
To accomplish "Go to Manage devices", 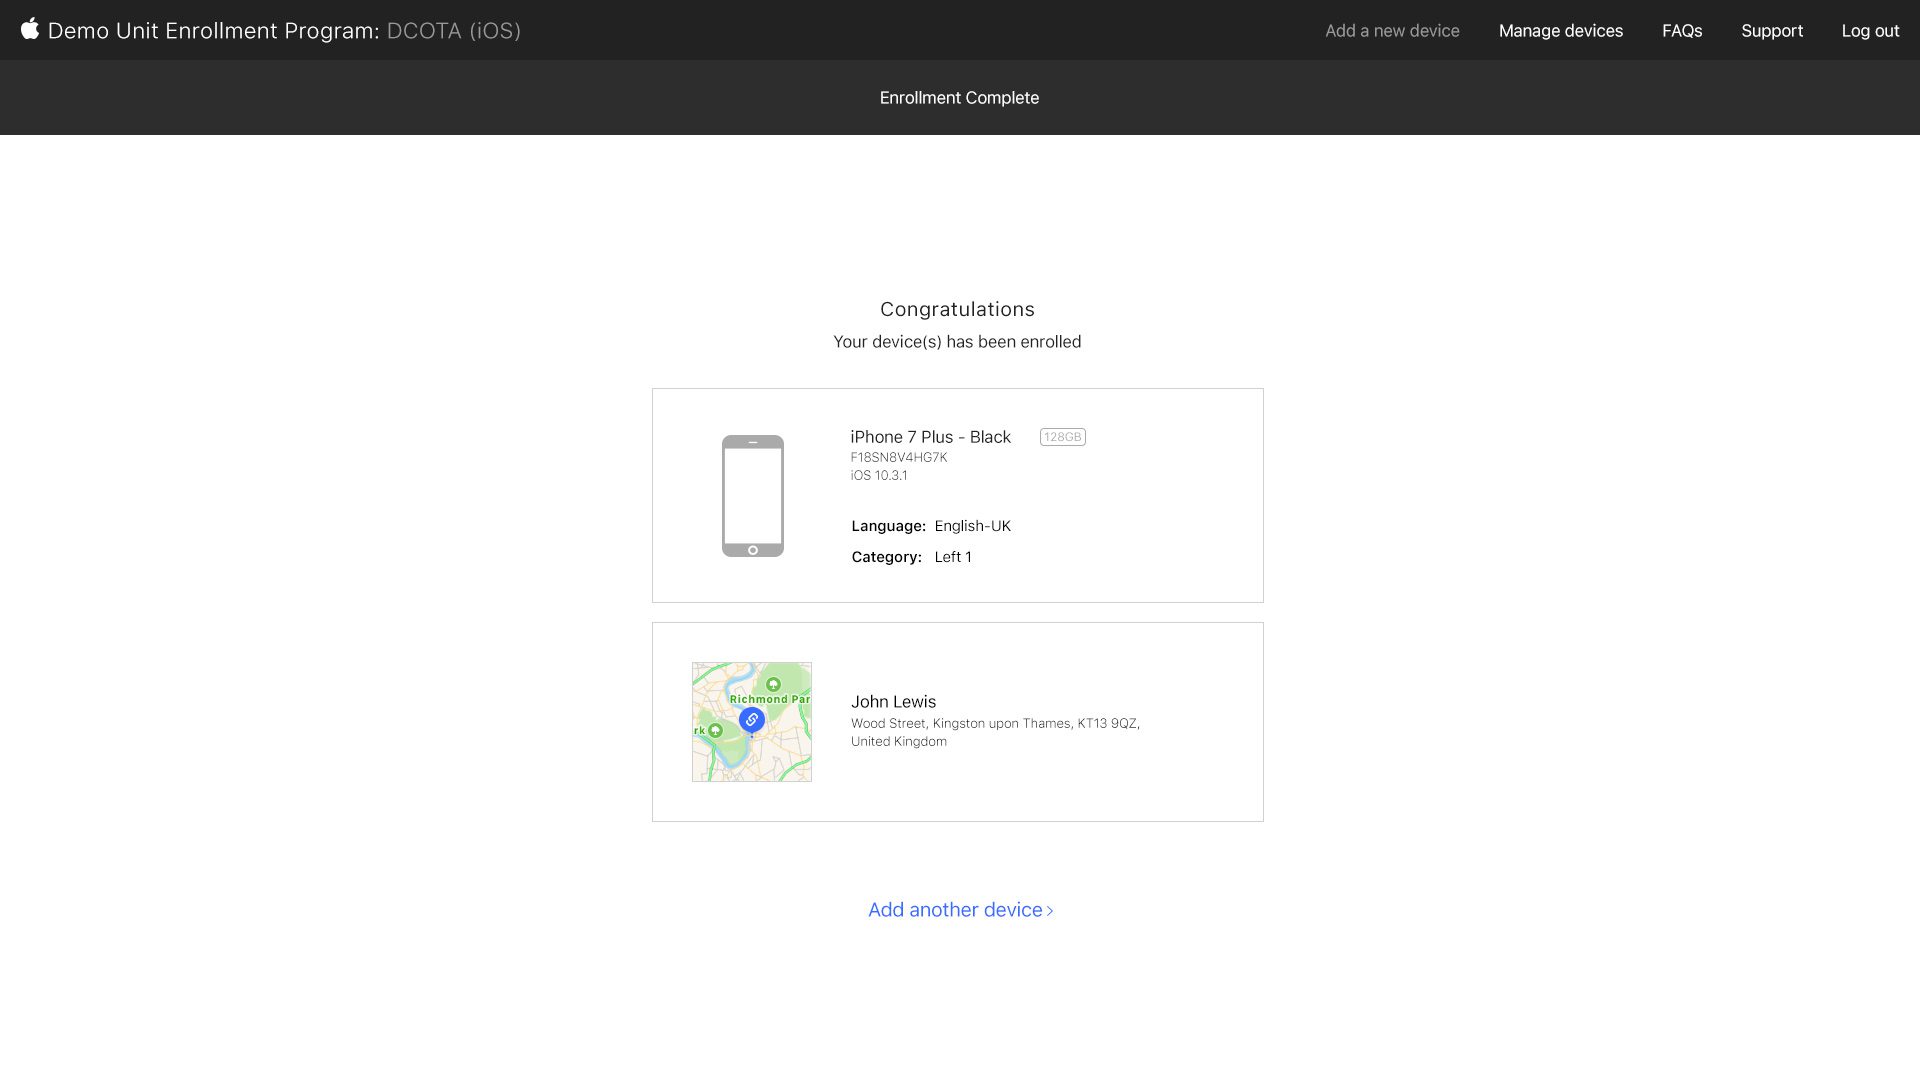I will [x=1560, y=31].
